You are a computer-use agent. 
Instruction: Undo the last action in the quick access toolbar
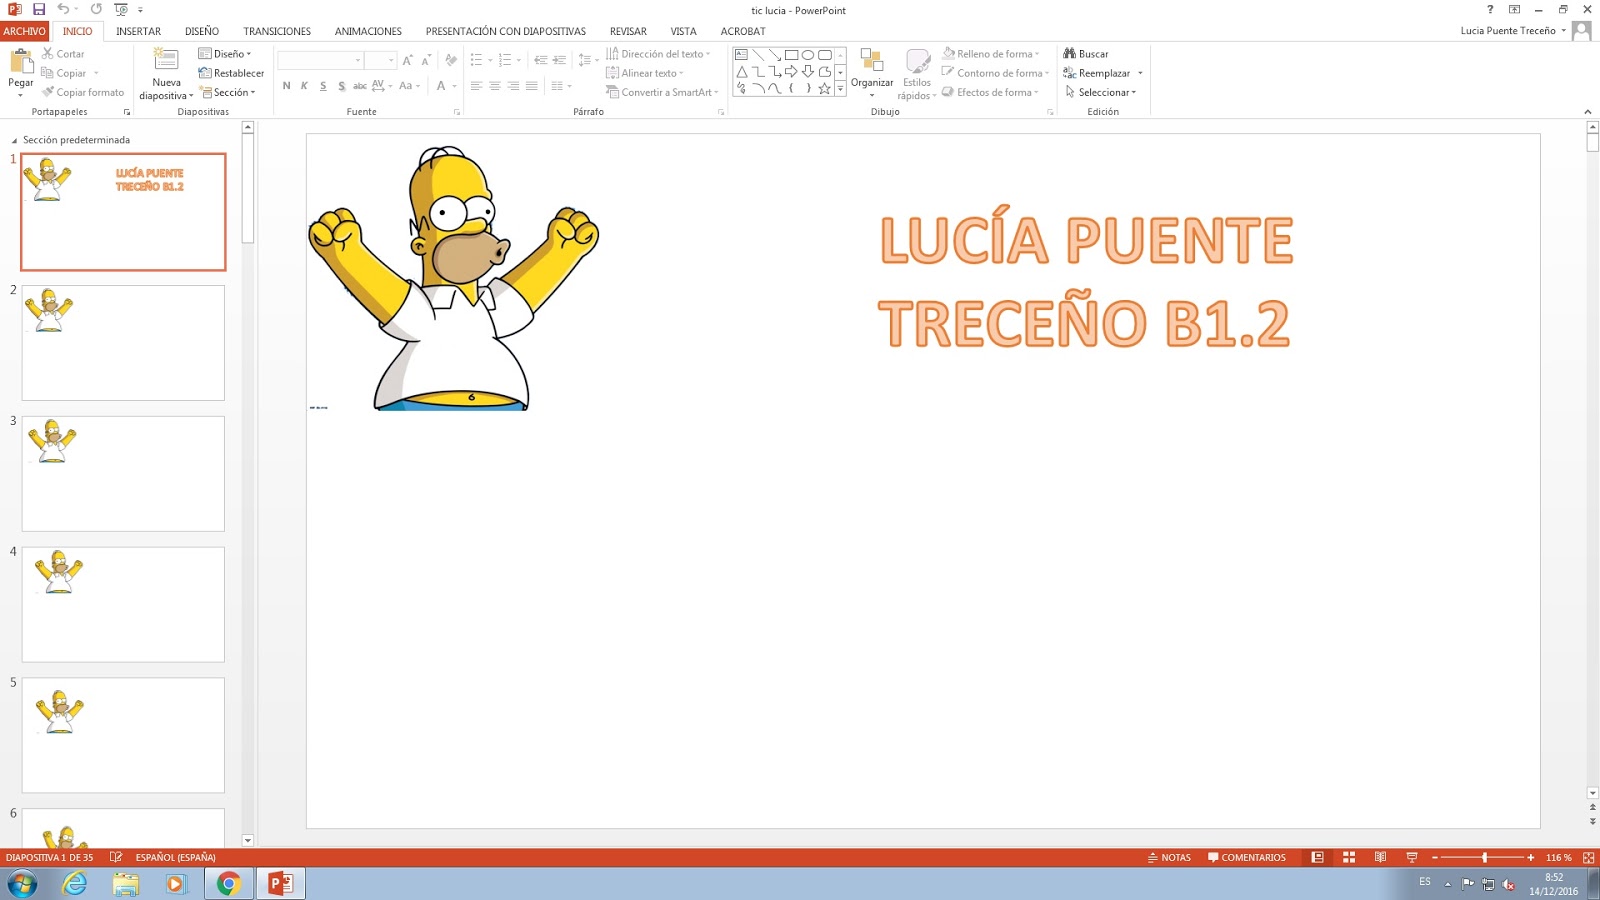click(63, 10)
